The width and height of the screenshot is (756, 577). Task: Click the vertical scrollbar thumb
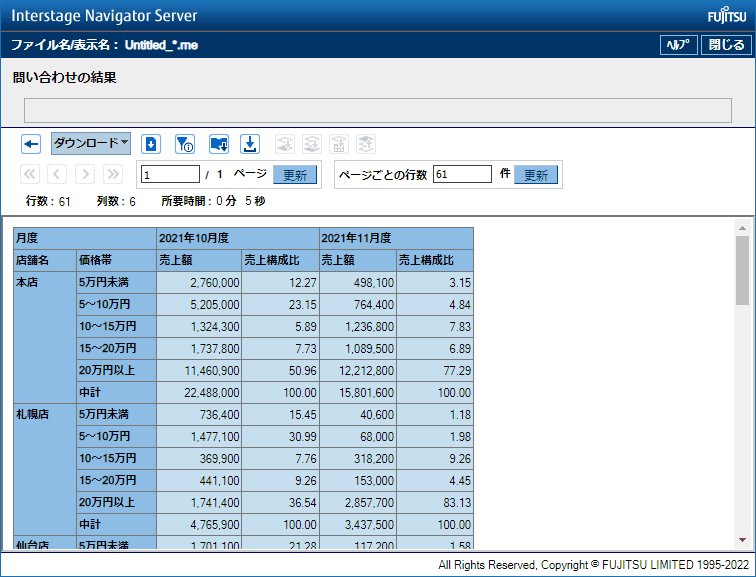point(742,270)
